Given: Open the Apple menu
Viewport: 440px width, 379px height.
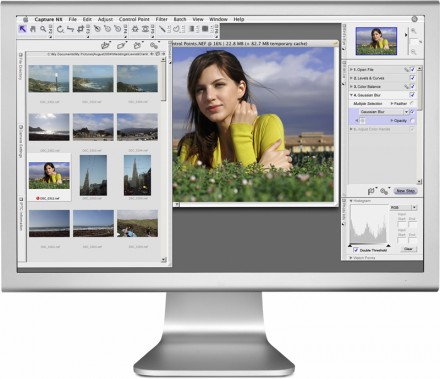Looking at the screenshot, I should [25, 19].
